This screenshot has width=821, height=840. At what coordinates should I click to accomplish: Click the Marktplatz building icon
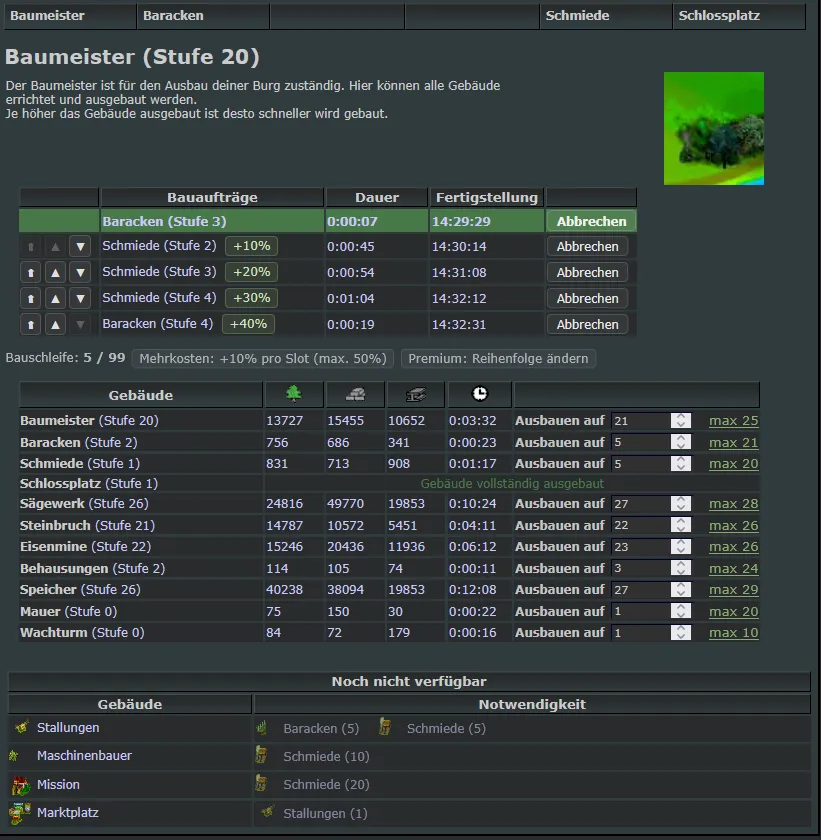(x=20, y=813)
